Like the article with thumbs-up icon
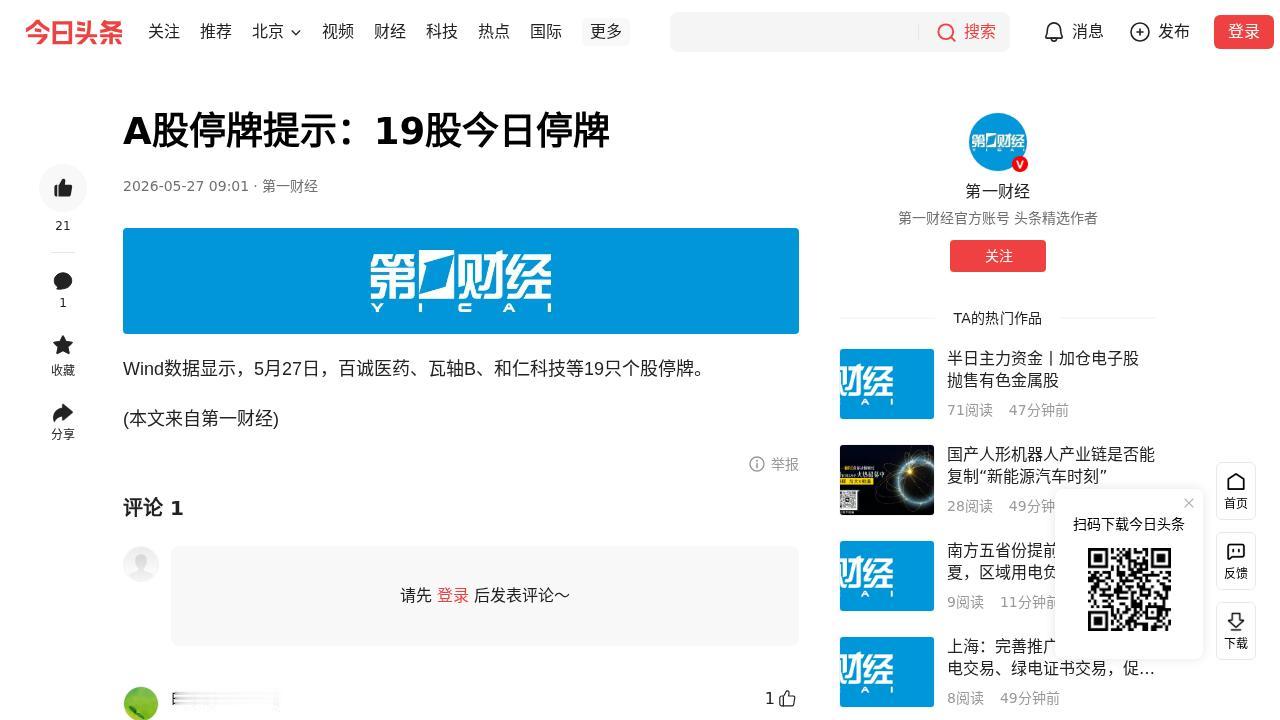 point(63,188)
